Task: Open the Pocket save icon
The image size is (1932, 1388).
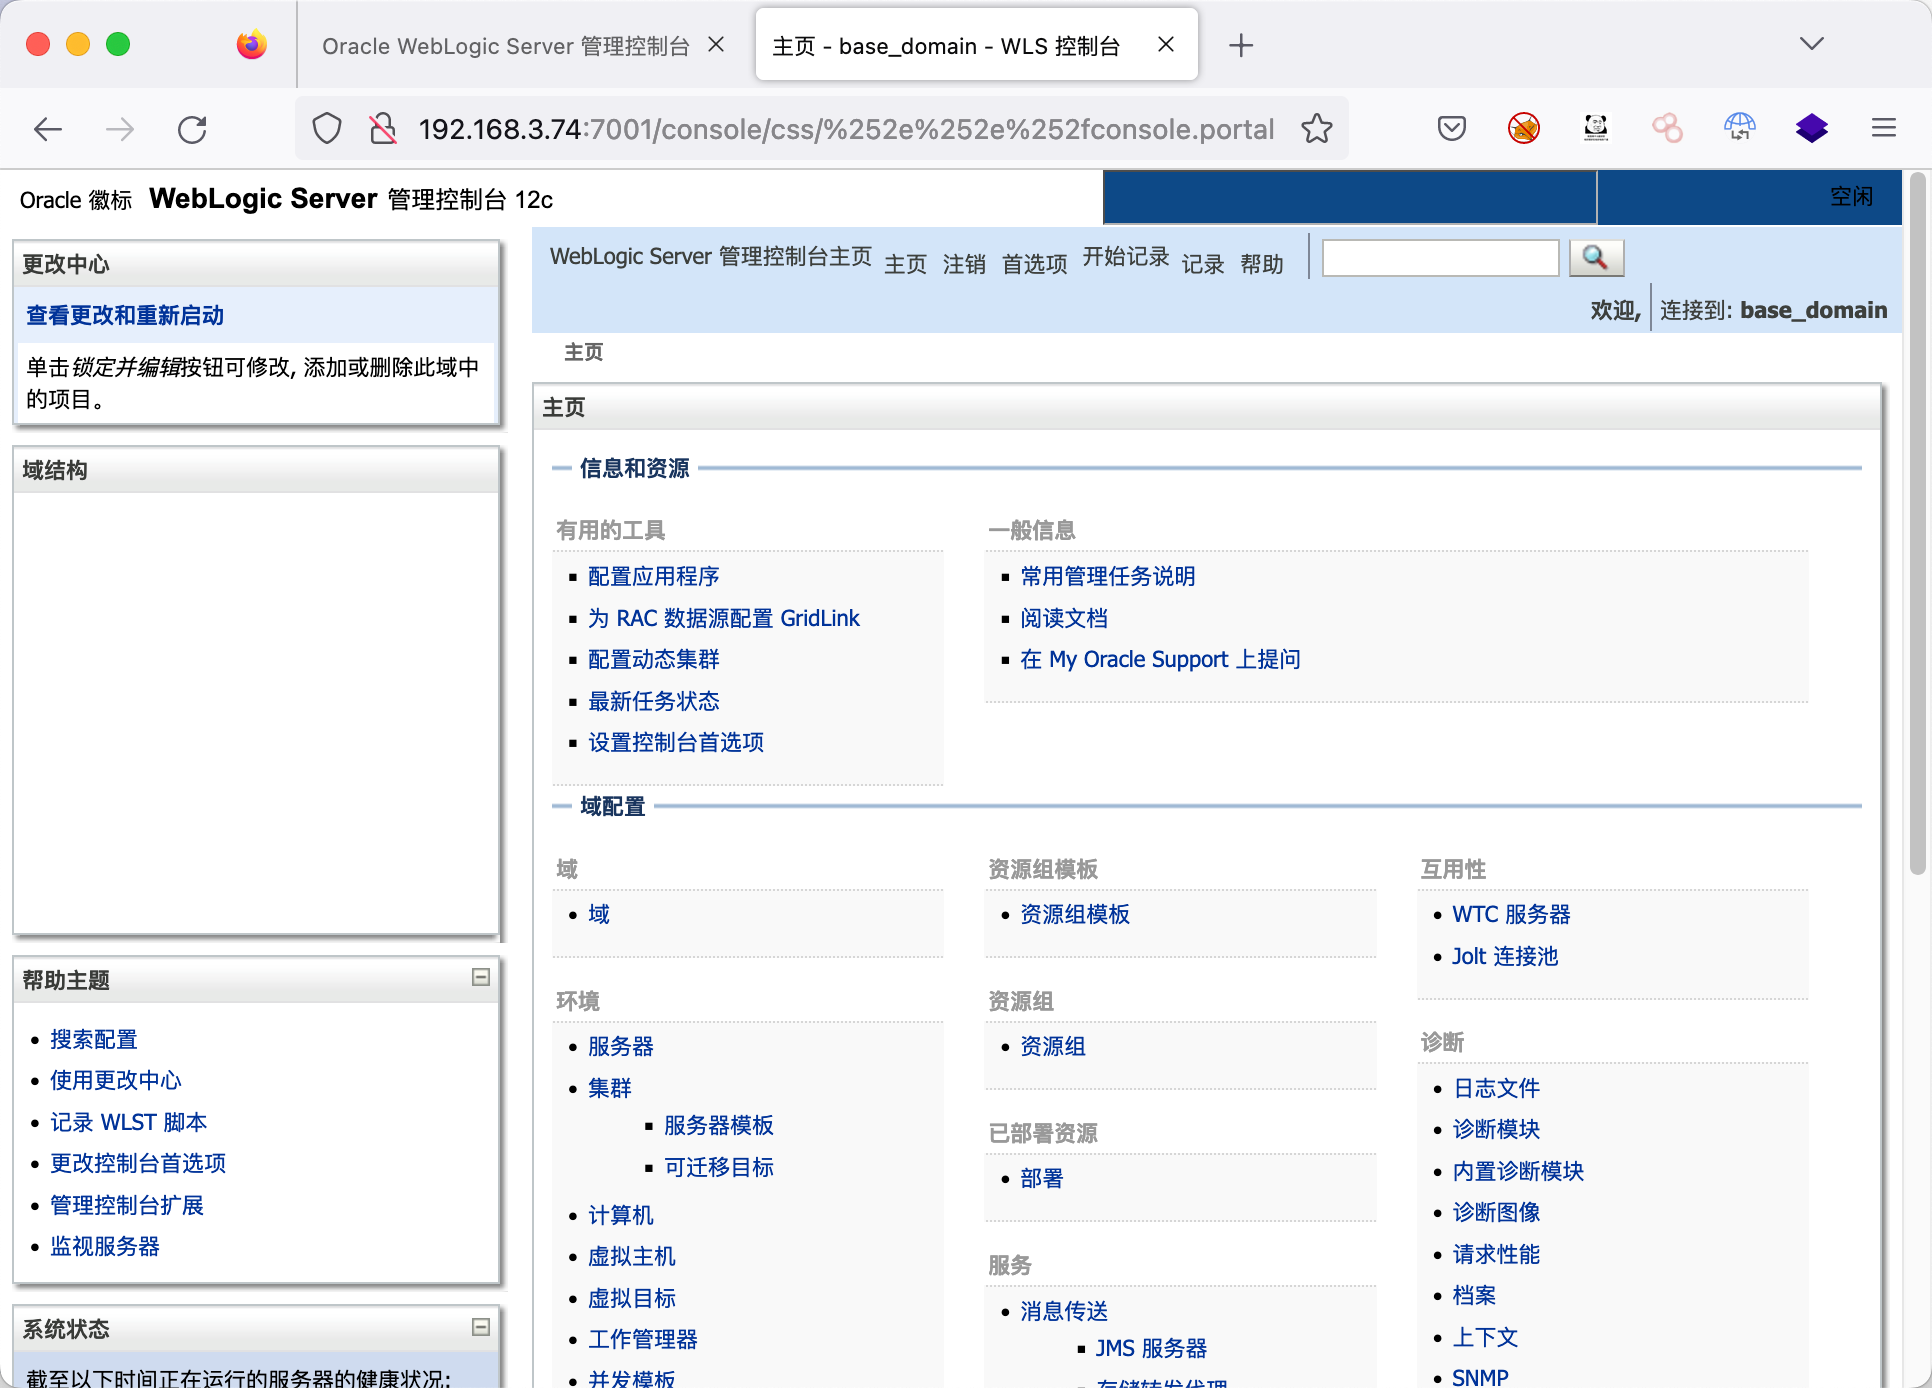Action: (1451, 128)
